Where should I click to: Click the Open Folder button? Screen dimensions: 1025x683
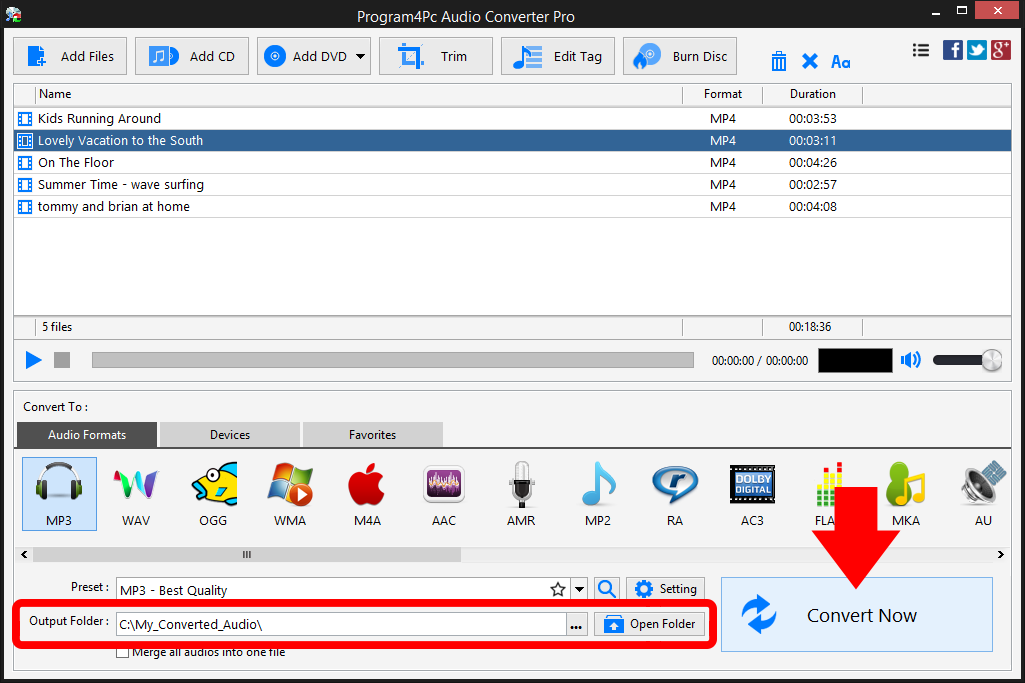(650, 623)
